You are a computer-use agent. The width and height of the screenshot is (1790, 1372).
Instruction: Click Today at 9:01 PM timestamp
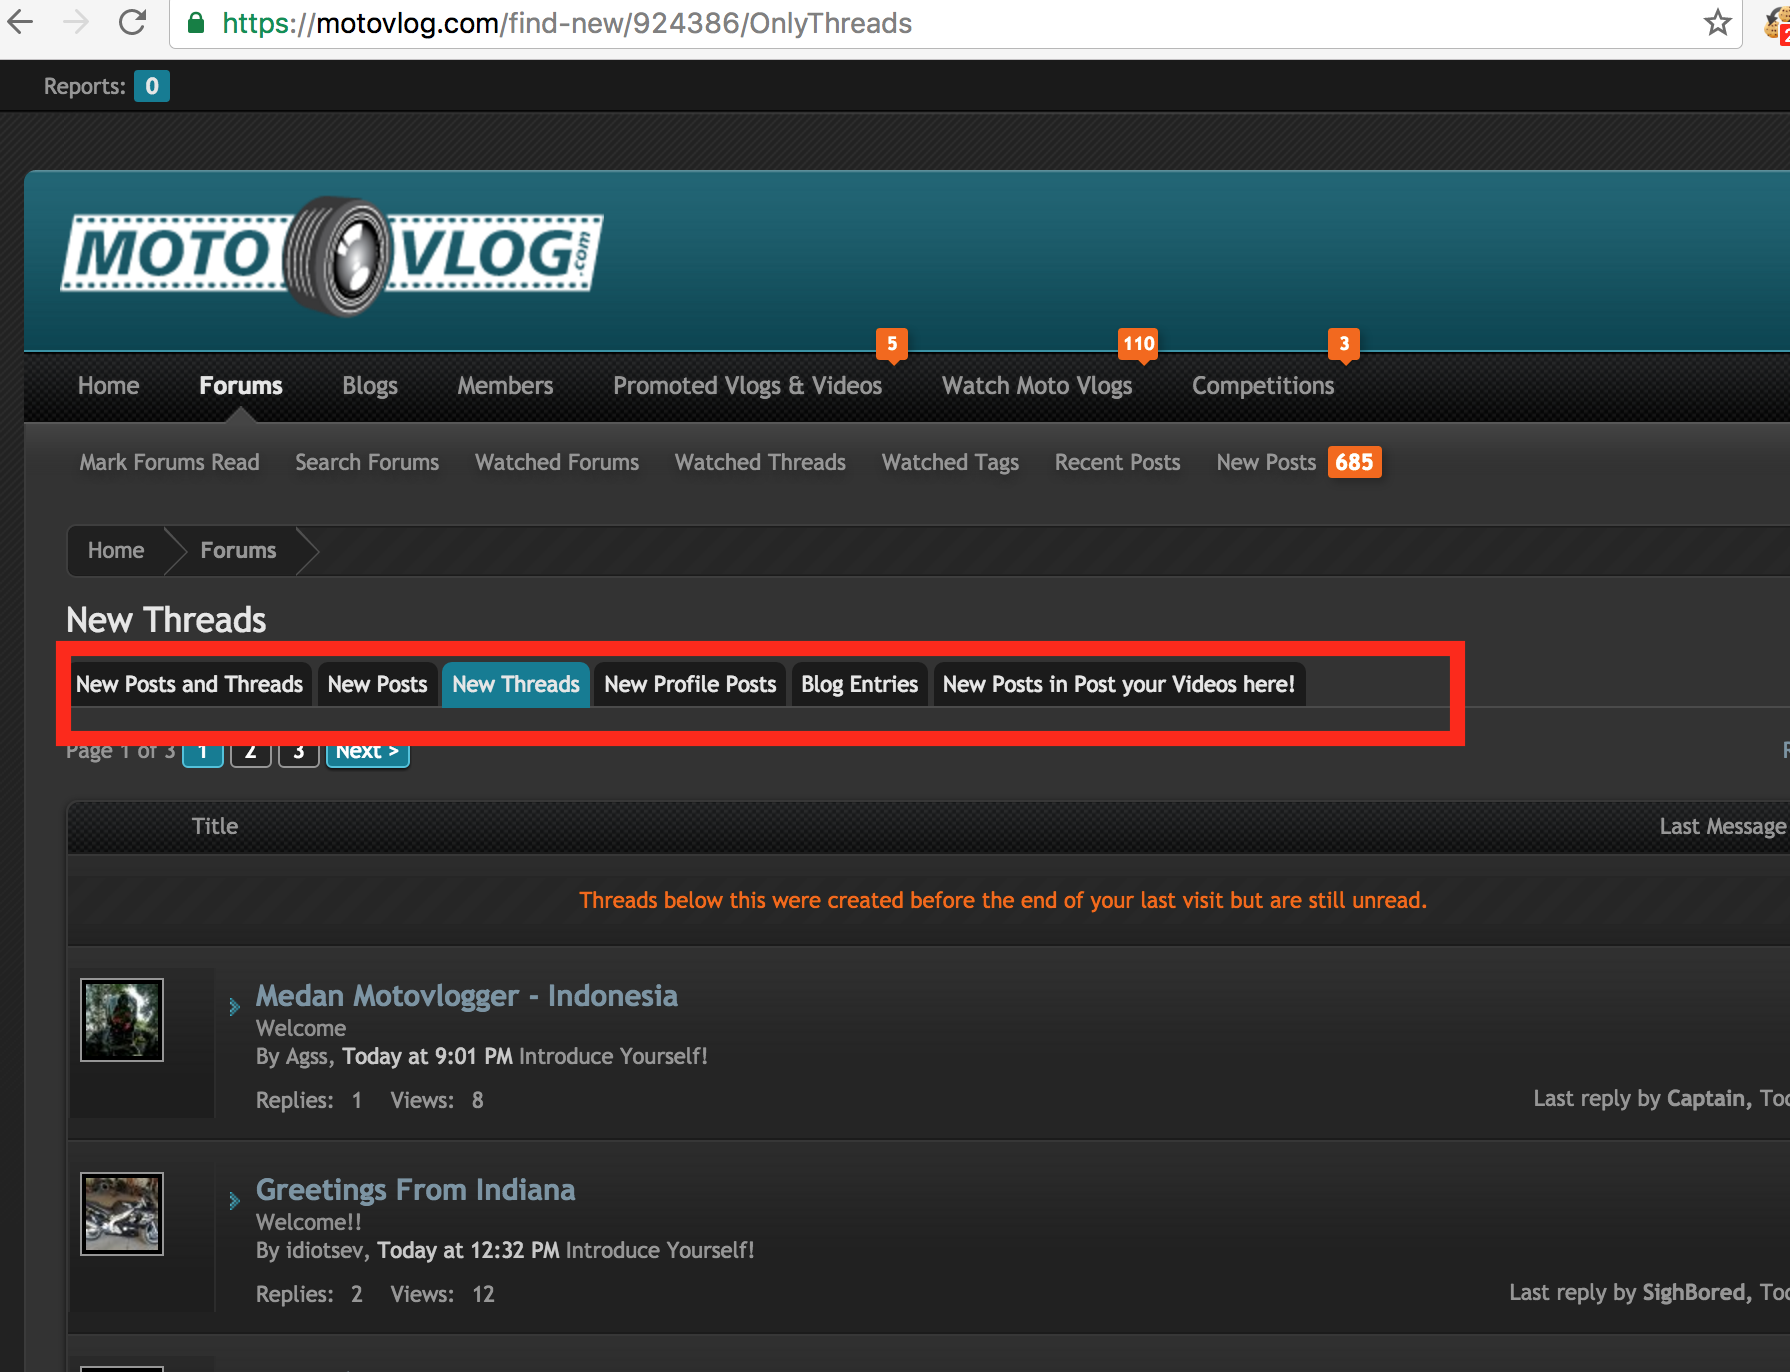pyautogui.click(x=427, y=1056)
